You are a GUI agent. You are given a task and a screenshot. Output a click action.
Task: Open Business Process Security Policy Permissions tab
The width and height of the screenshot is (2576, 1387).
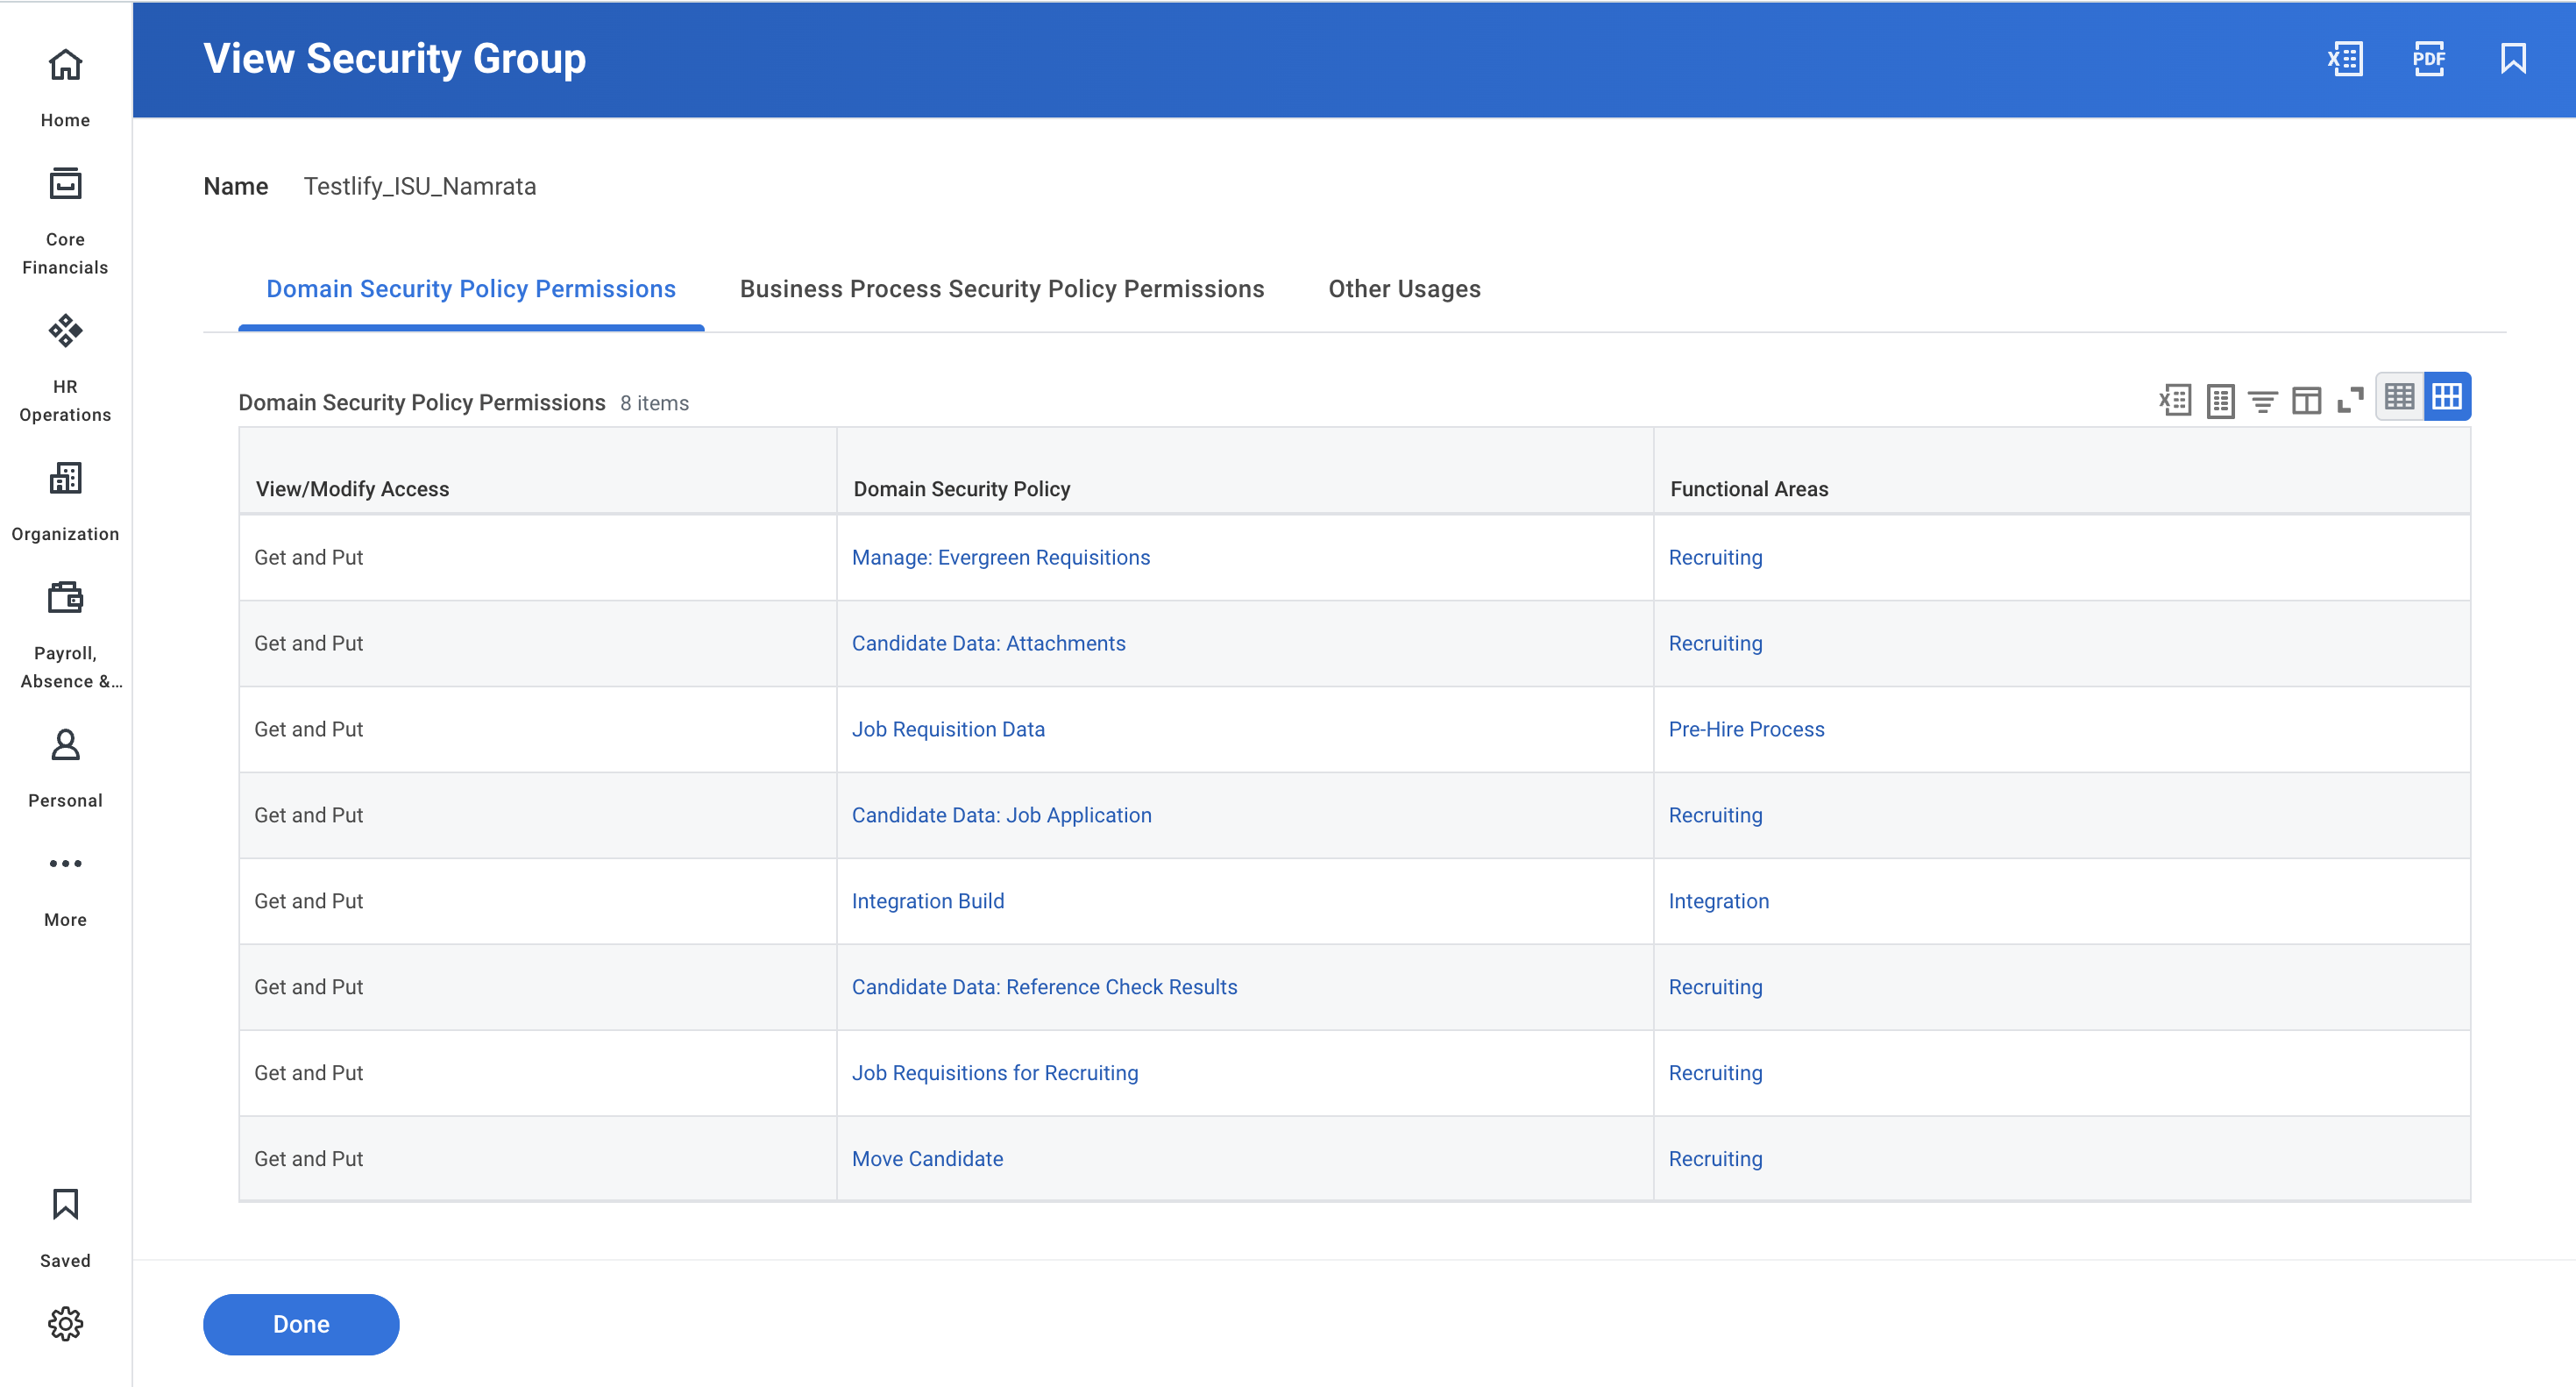click(x=1001, y=289)
